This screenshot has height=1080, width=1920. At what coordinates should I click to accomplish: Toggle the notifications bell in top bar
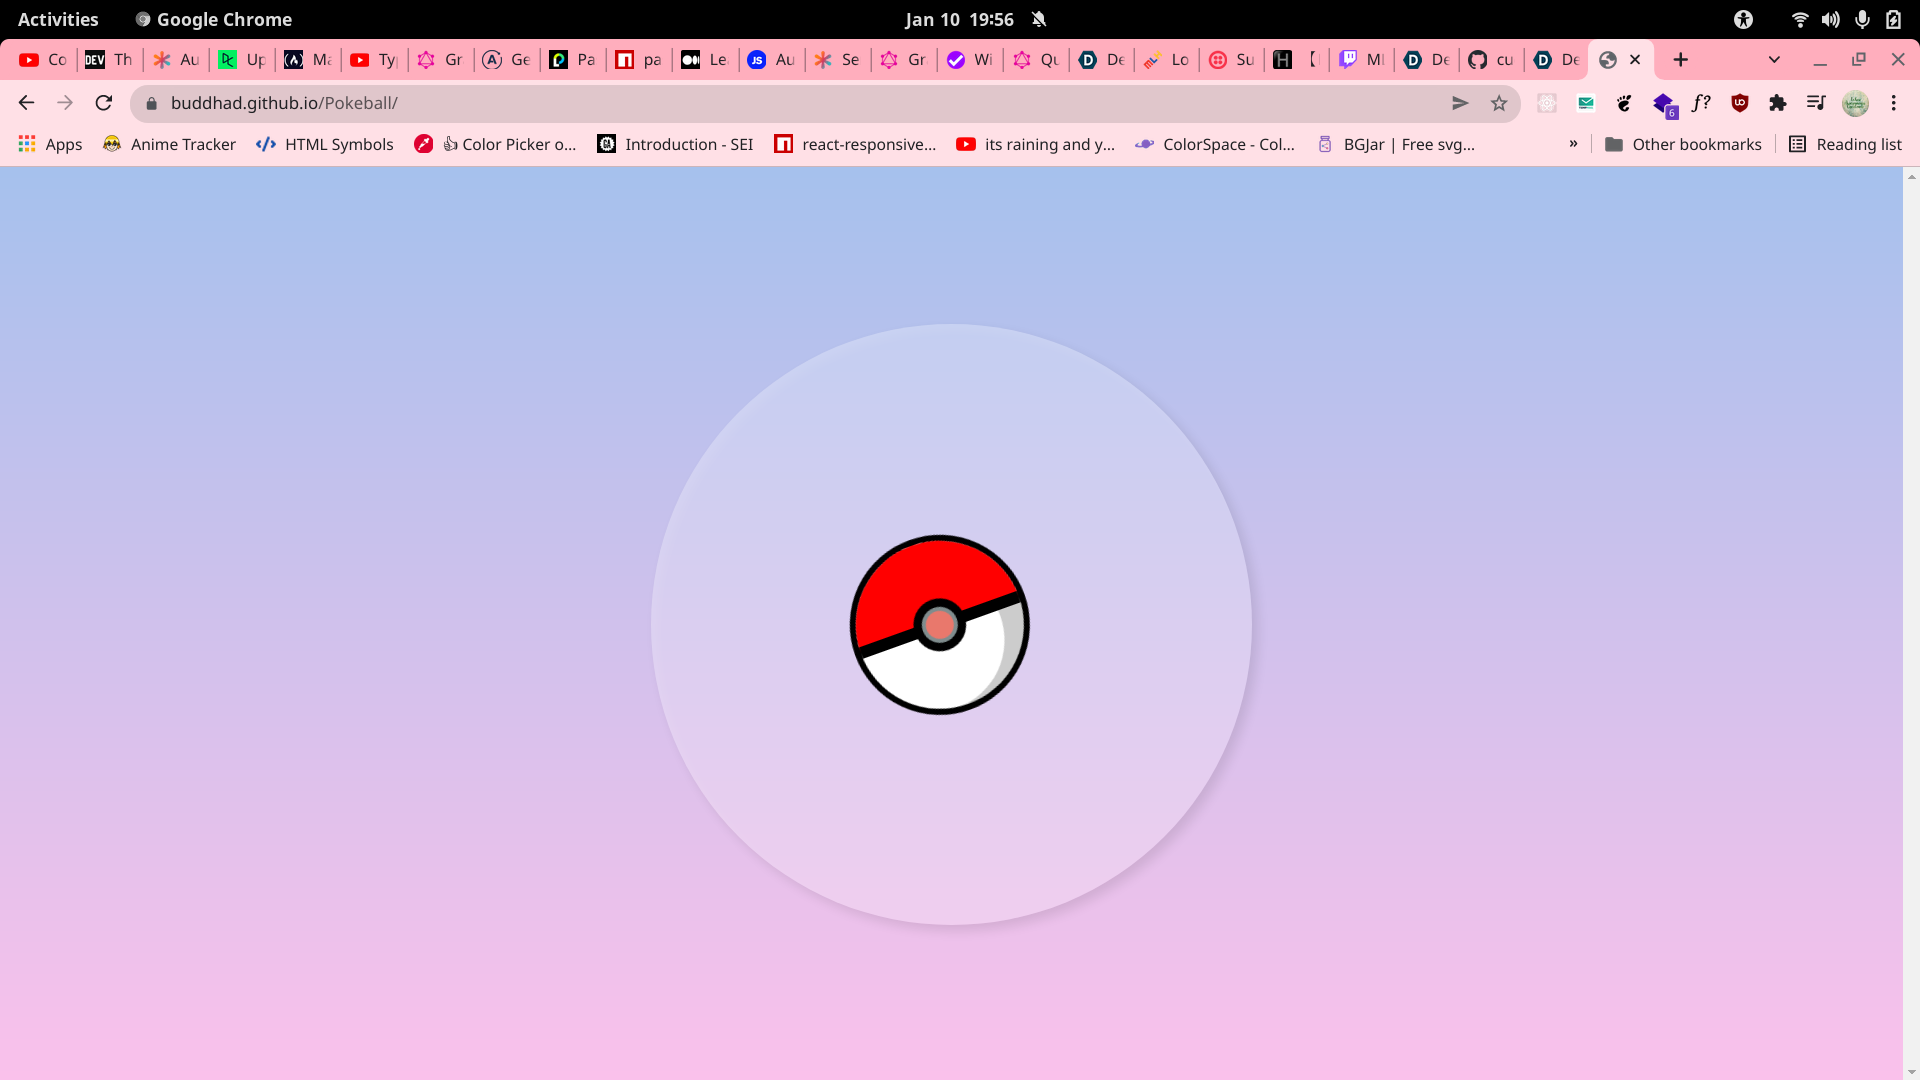(x=1039, y=19)
